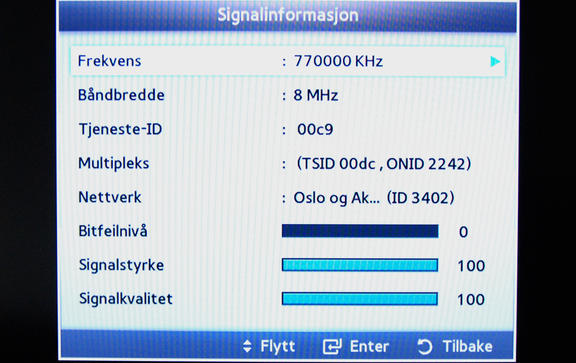Click the 00c9 service ID value

point(315,129)
